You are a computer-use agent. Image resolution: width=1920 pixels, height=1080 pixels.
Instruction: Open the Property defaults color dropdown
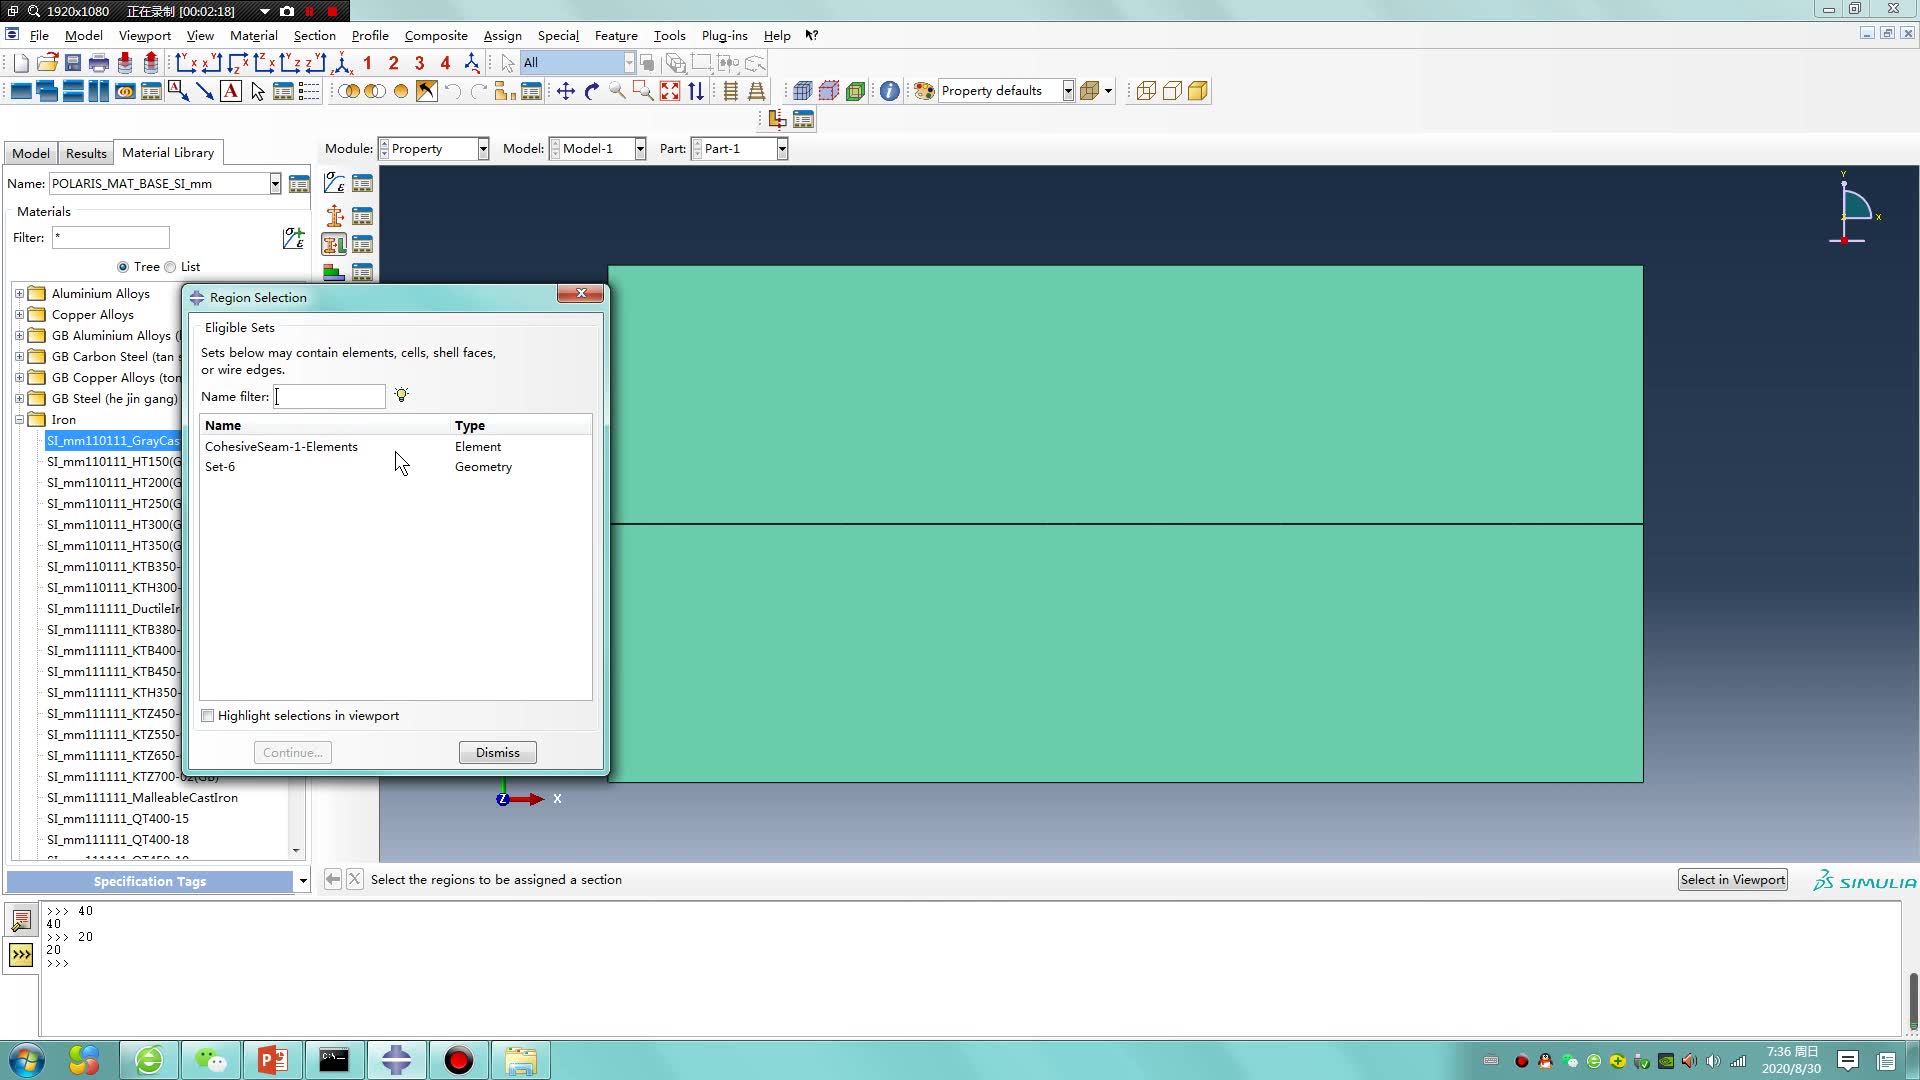1067,91
